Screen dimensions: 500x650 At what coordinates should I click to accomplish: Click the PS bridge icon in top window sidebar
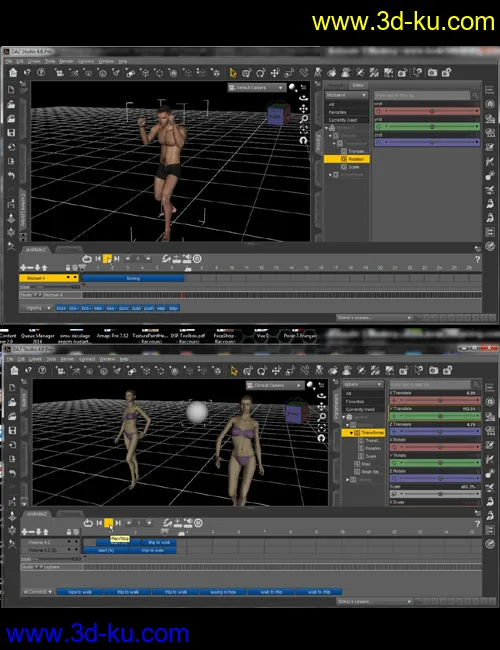click(x=11, y=204)
